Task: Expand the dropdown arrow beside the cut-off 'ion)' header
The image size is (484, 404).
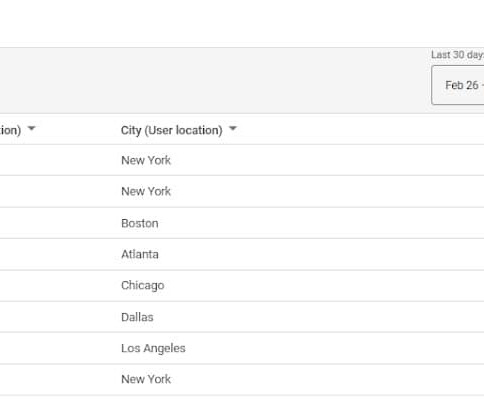Action: click(x=31, y=128)
